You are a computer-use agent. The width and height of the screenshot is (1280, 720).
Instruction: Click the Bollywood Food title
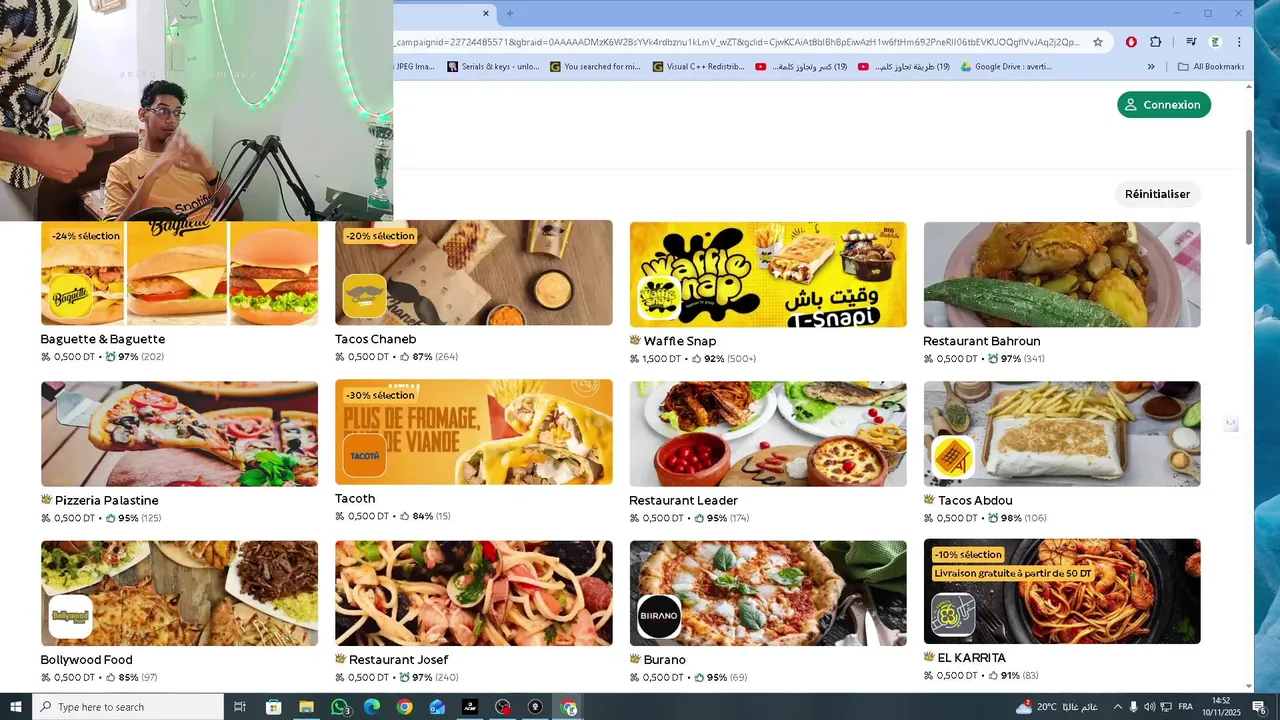[x=87, y=660]
